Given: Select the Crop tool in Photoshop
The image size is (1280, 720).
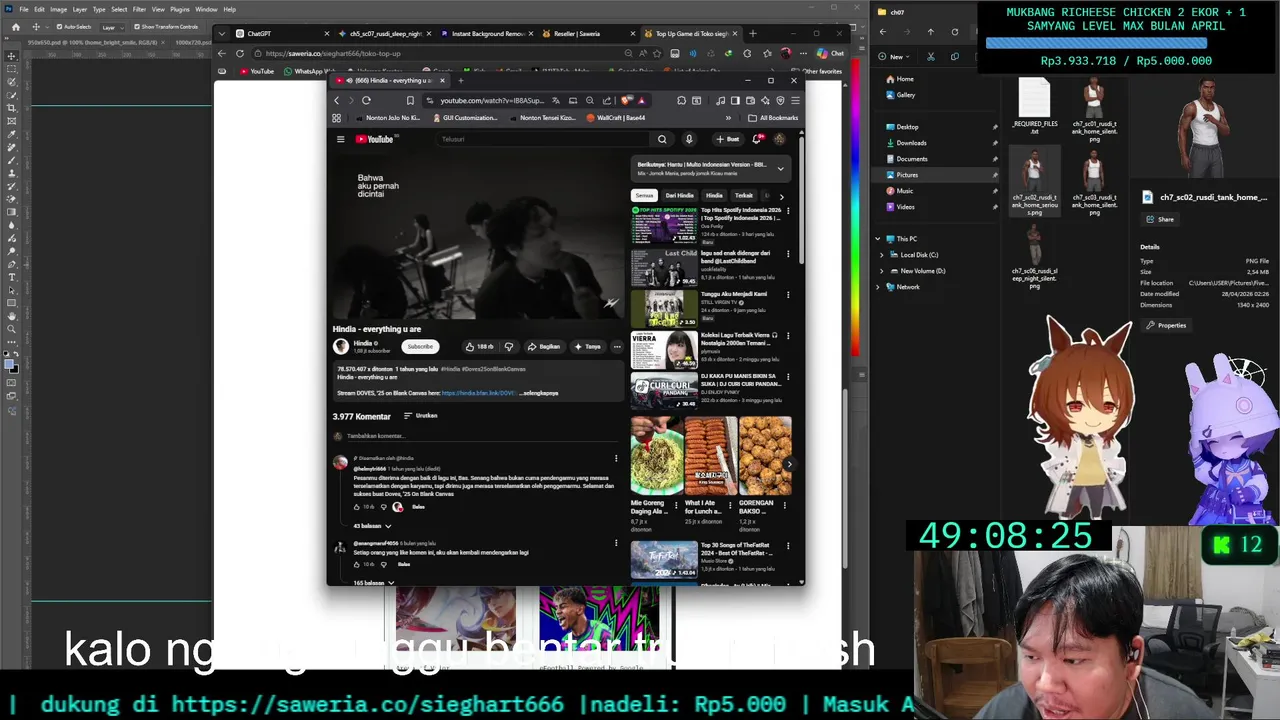Looking at the screenshot, I should click(12, 108).
